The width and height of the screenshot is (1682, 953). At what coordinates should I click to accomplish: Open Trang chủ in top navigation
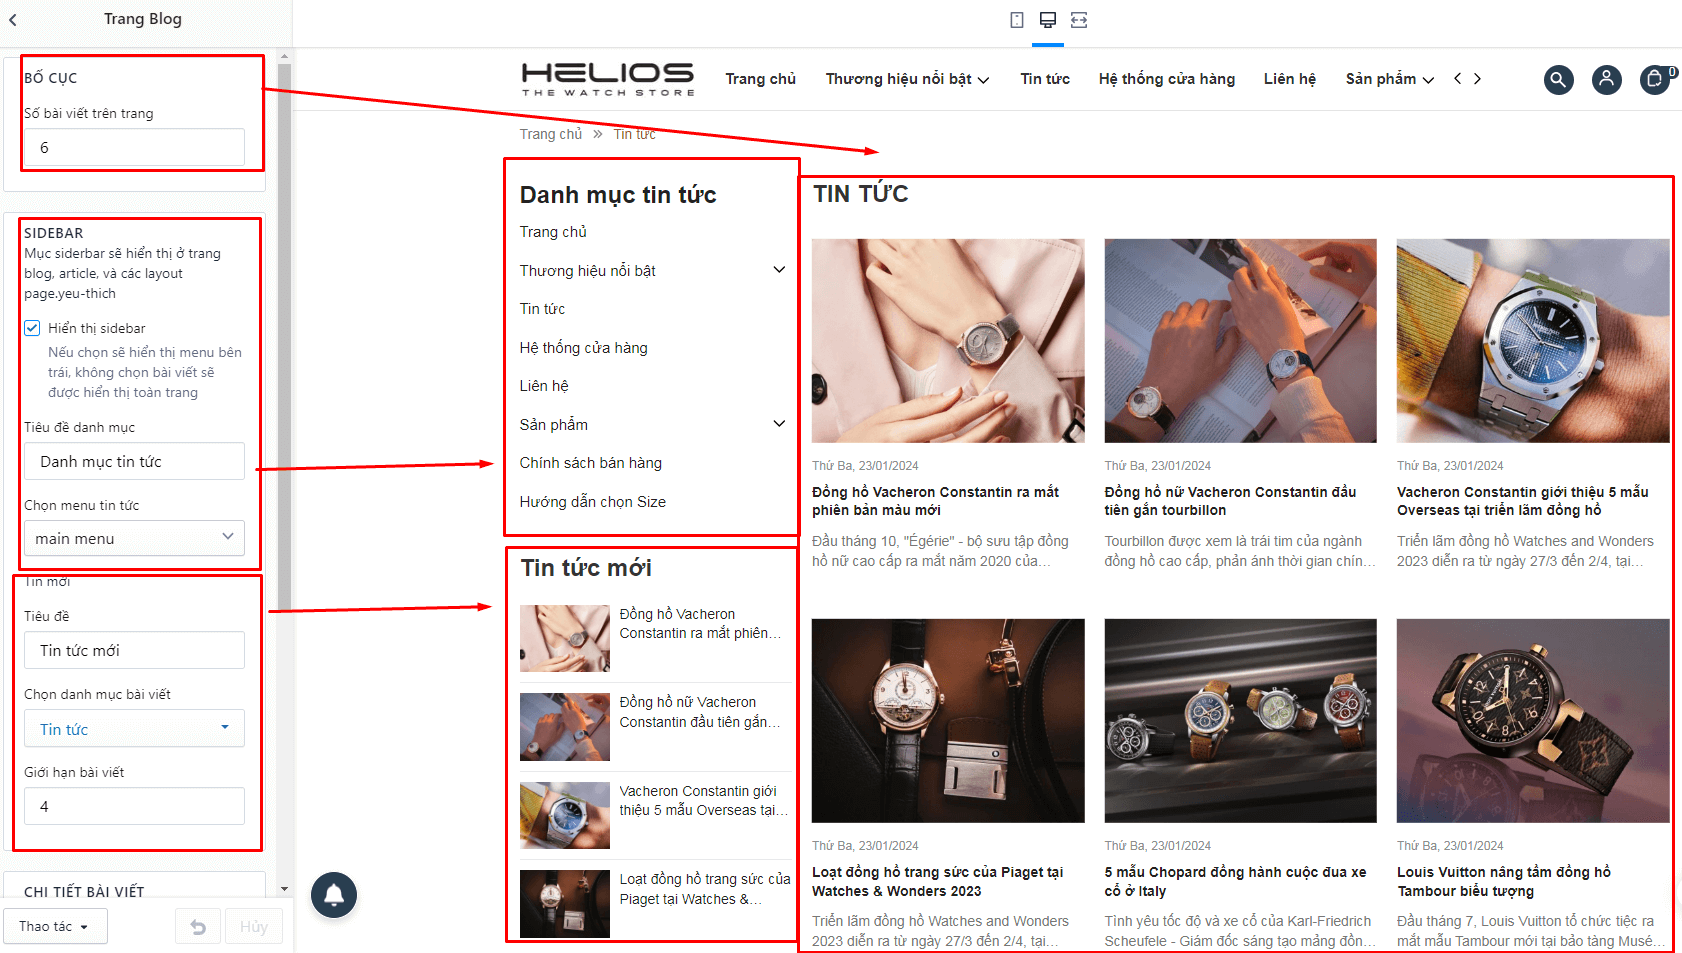coord(761,79)
